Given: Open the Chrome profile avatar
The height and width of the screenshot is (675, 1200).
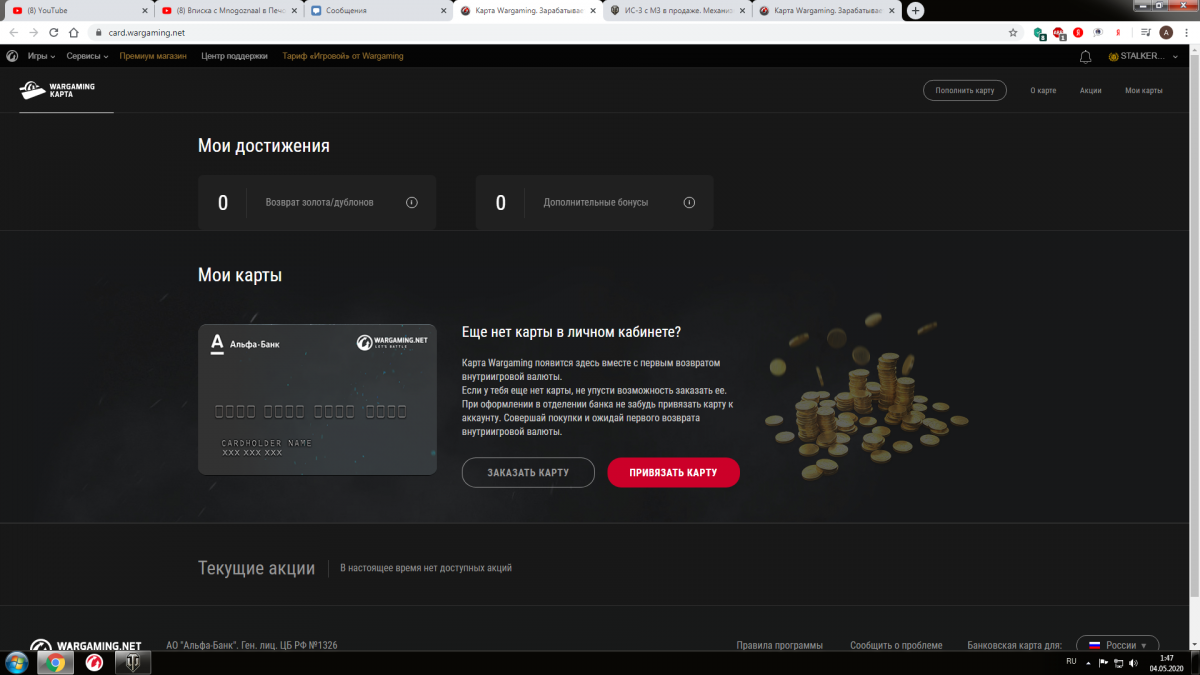Looking at the screenshot, I should coord(1166,32).
